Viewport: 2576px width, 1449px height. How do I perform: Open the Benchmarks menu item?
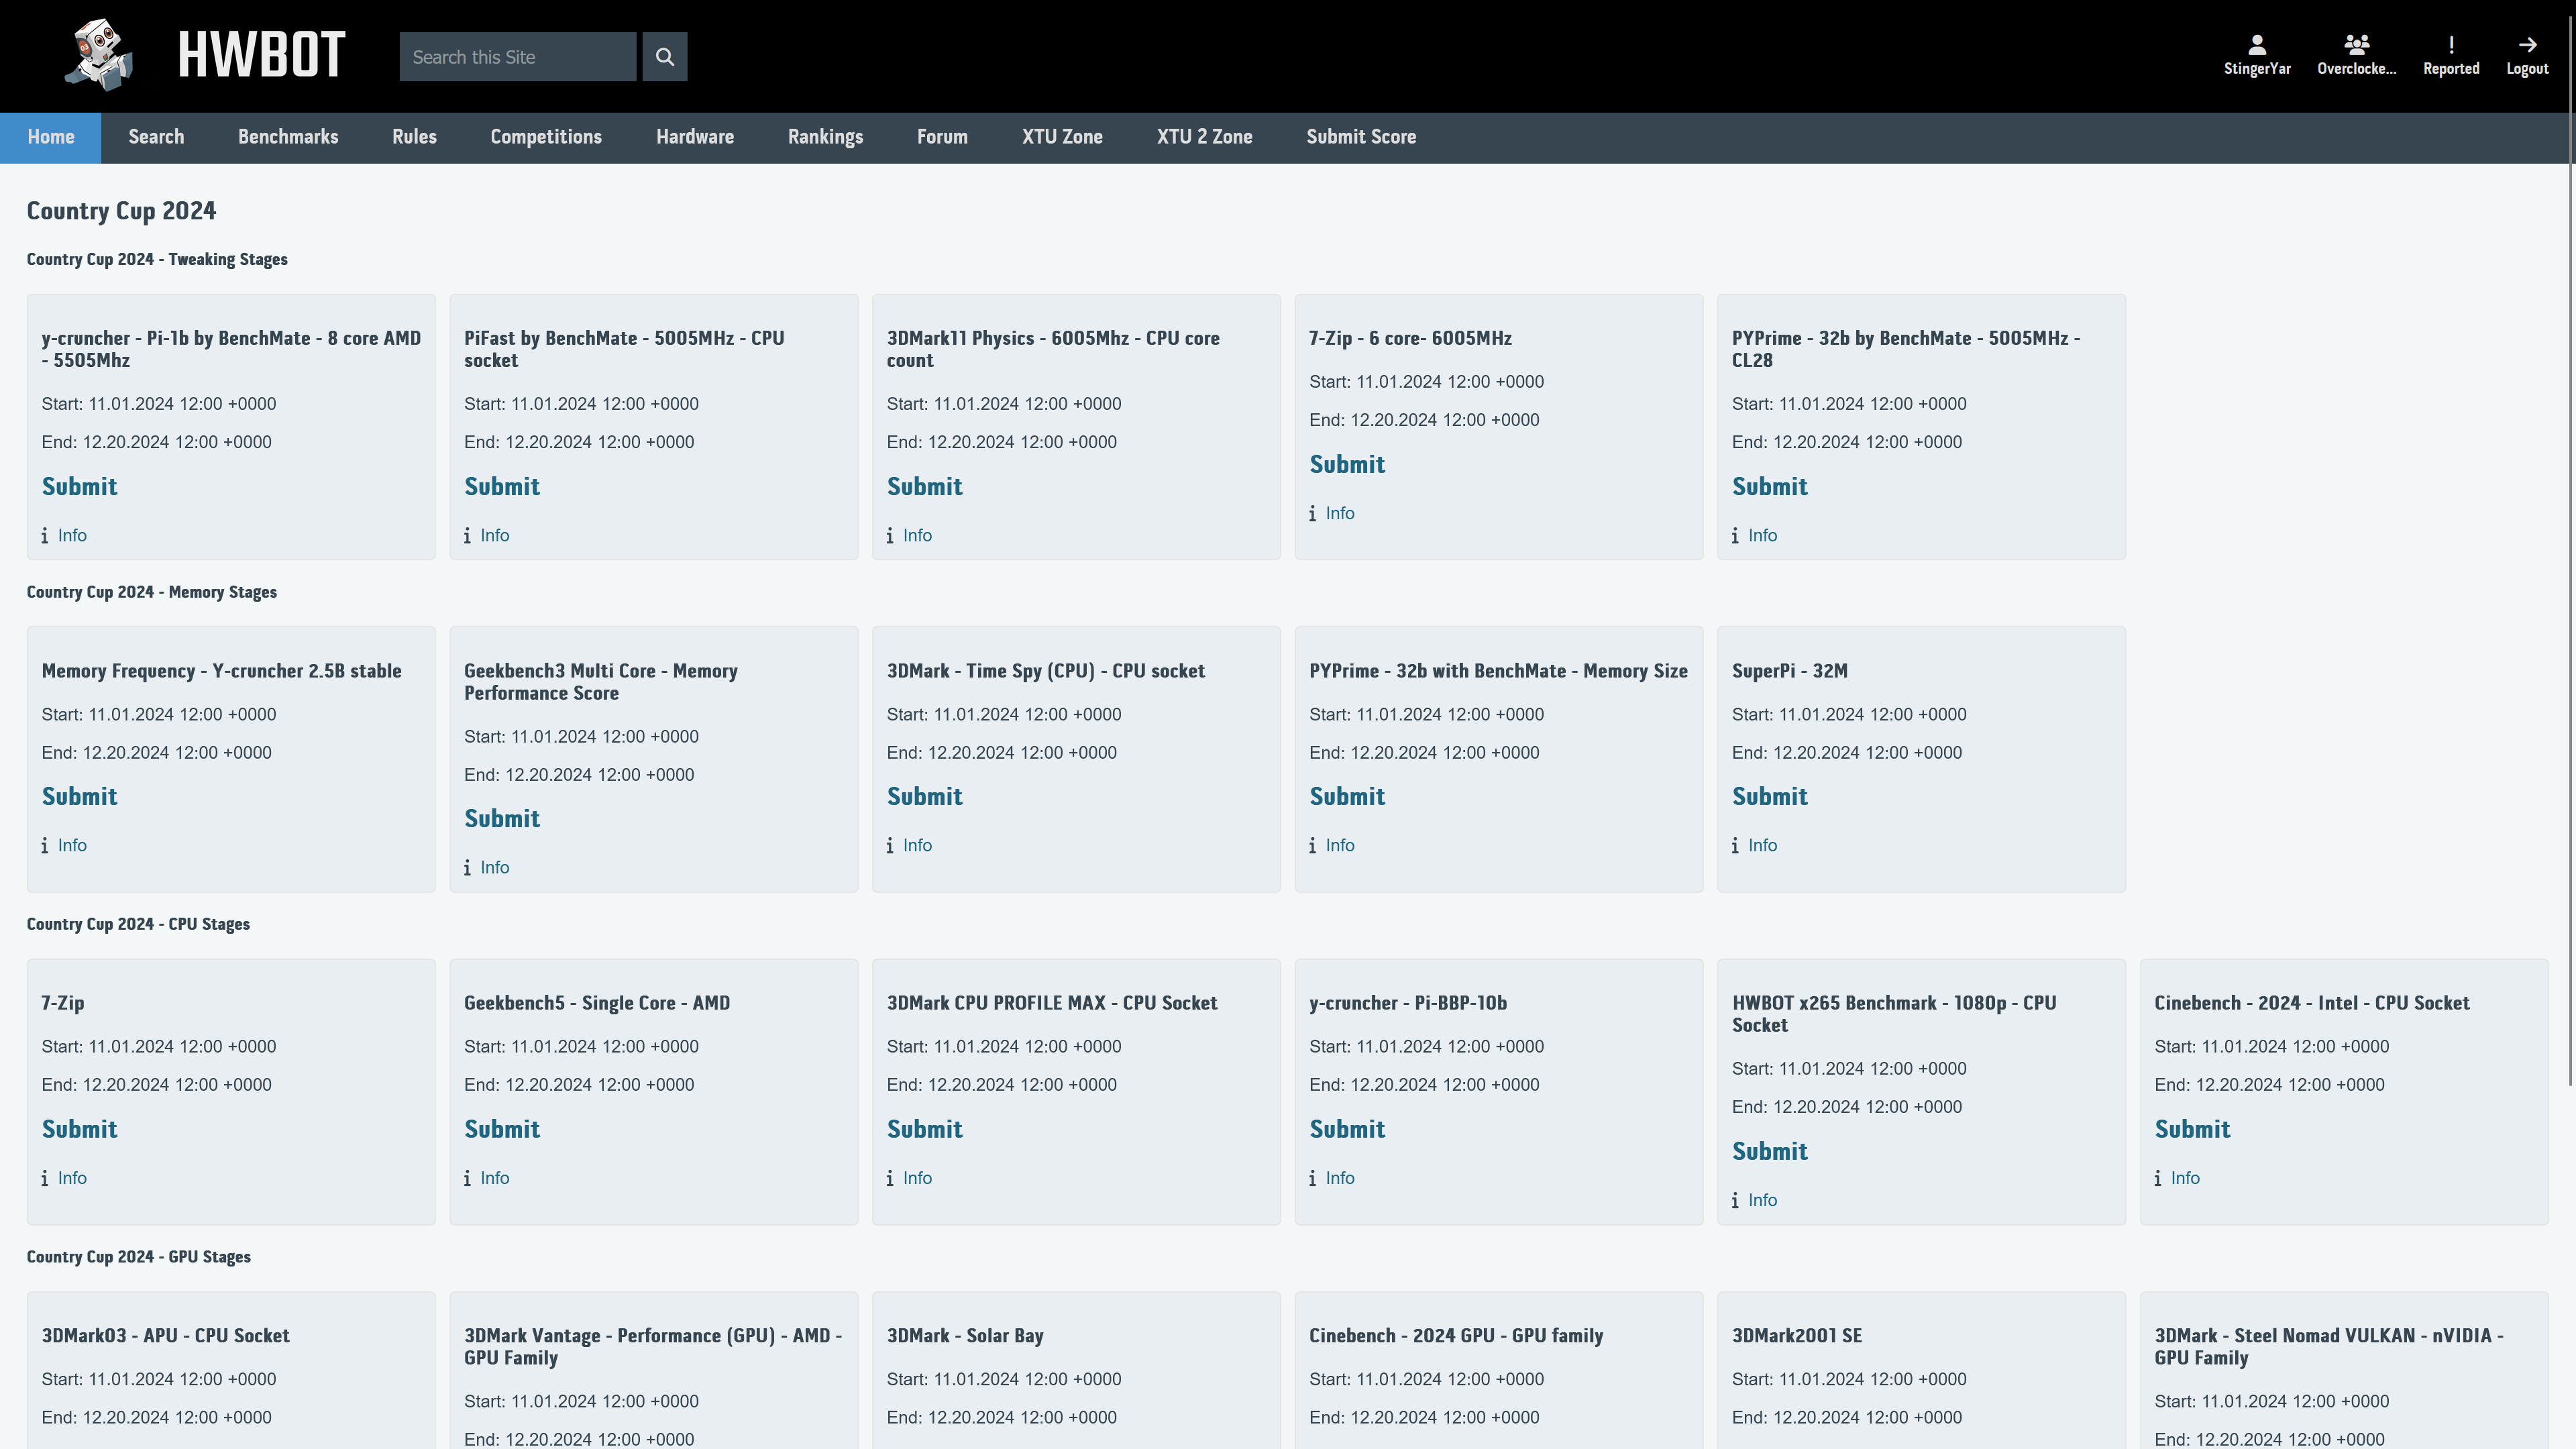(288, 137)
